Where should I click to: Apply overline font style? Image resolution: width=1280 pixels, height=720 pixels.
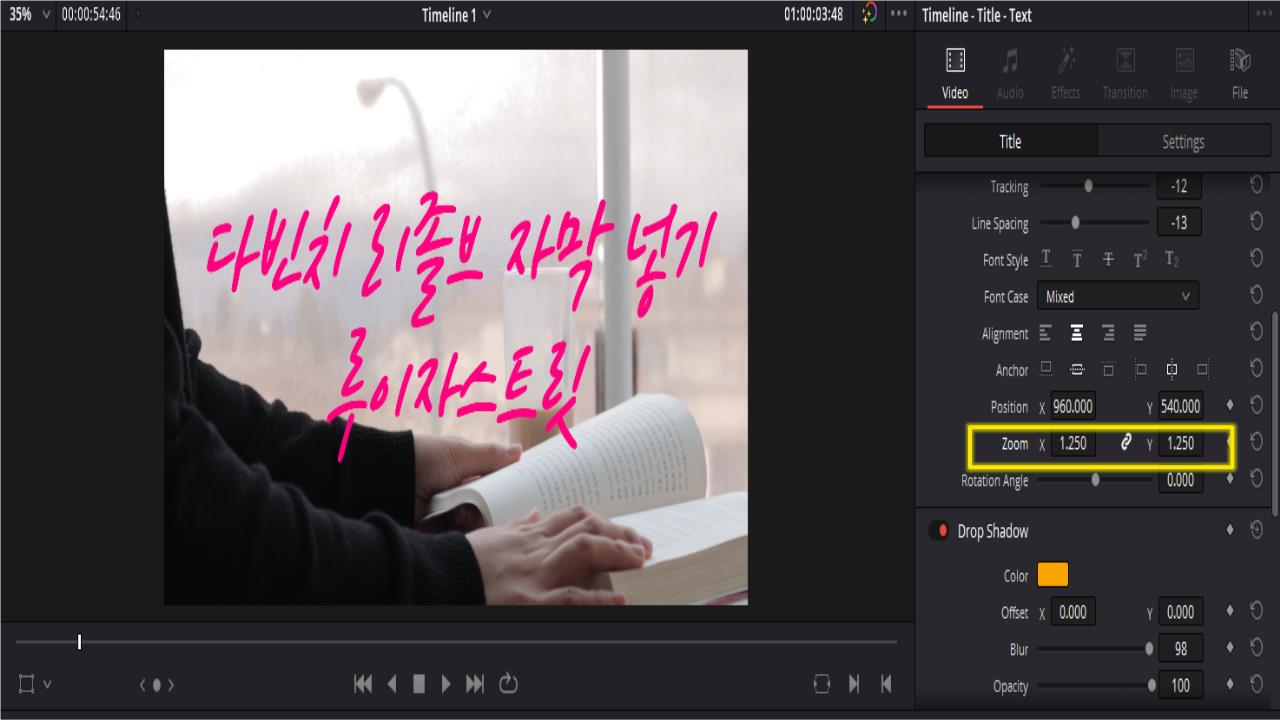click(x=1077, y=259)
